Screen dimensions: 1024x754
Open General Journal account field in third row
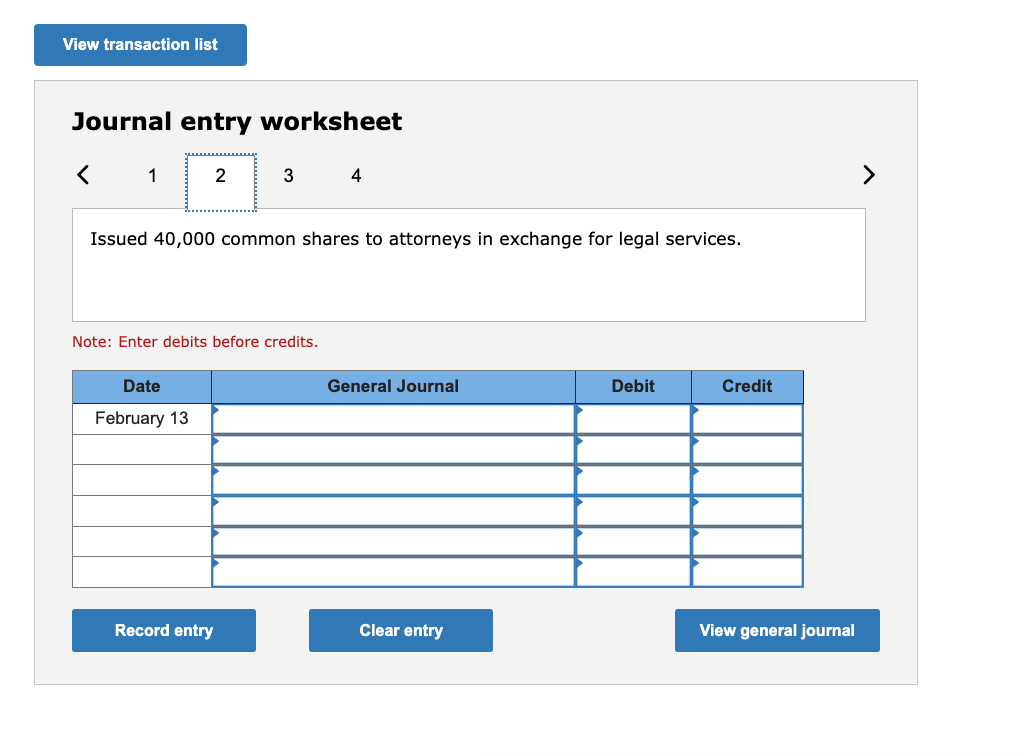[393, 480]
